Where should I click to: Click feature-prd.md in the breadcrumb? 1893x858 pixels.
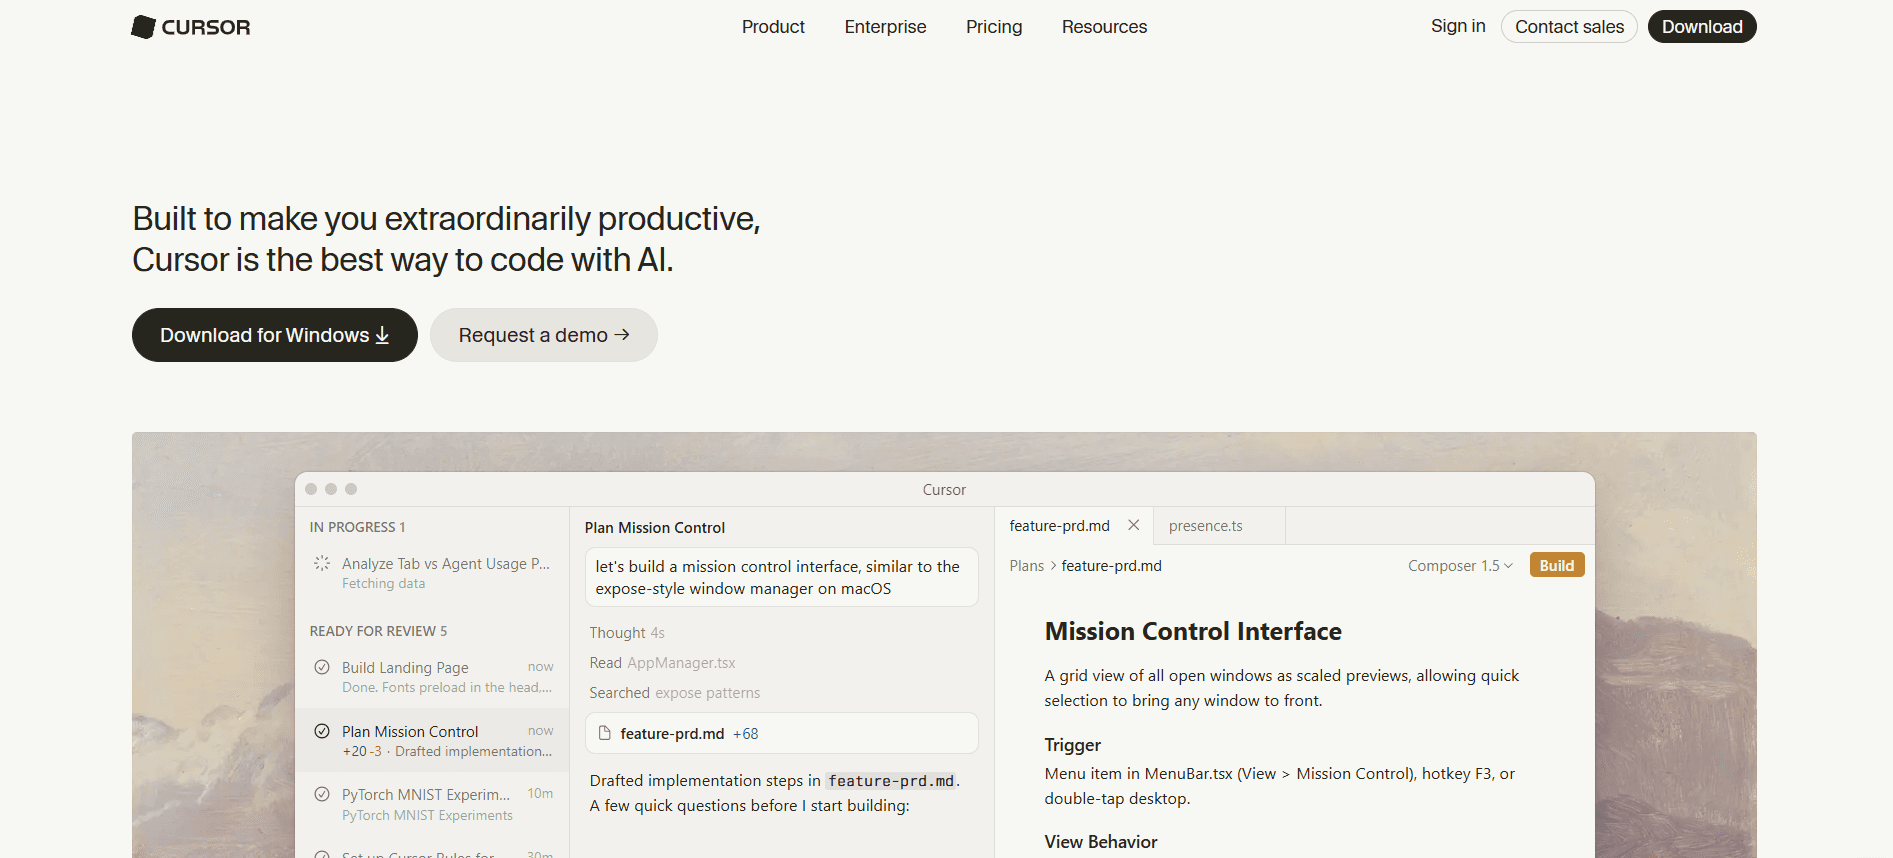point(1111,566)
